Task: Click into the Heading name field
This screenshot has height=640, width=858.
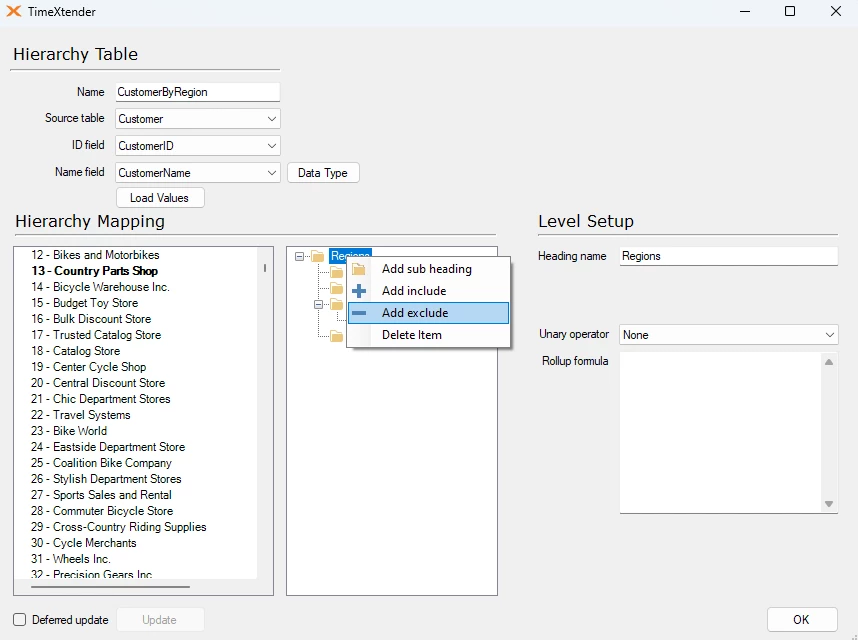Action: pos(727,256)
